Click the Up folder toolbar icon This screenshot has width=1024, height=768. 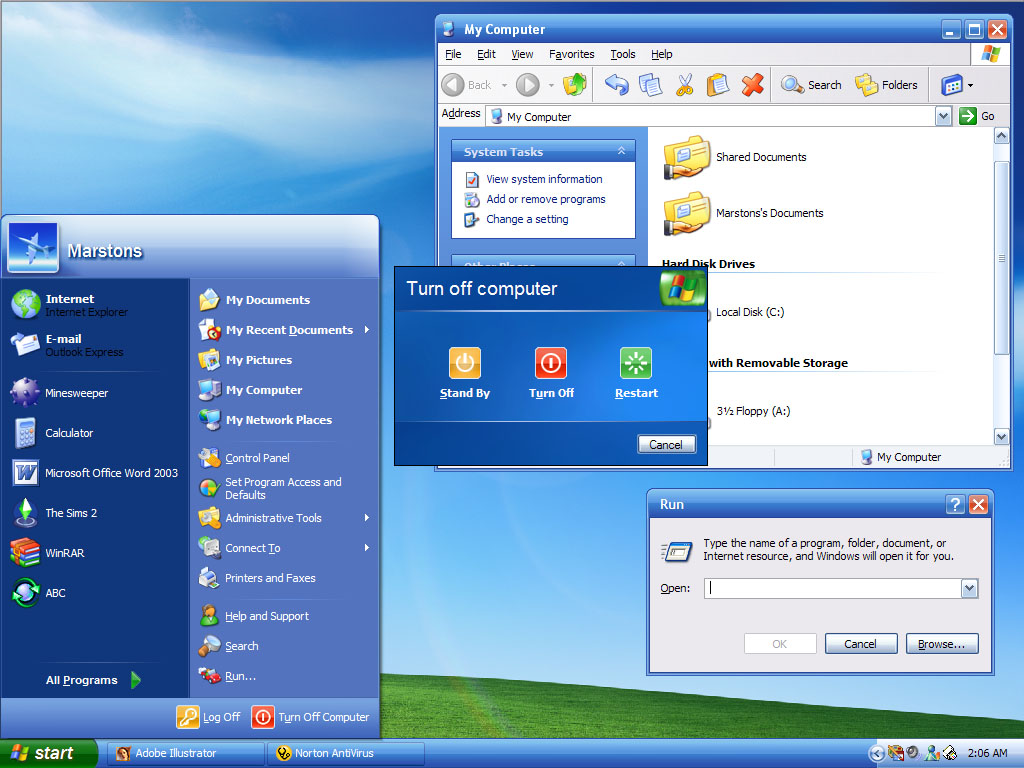(575, 85)
